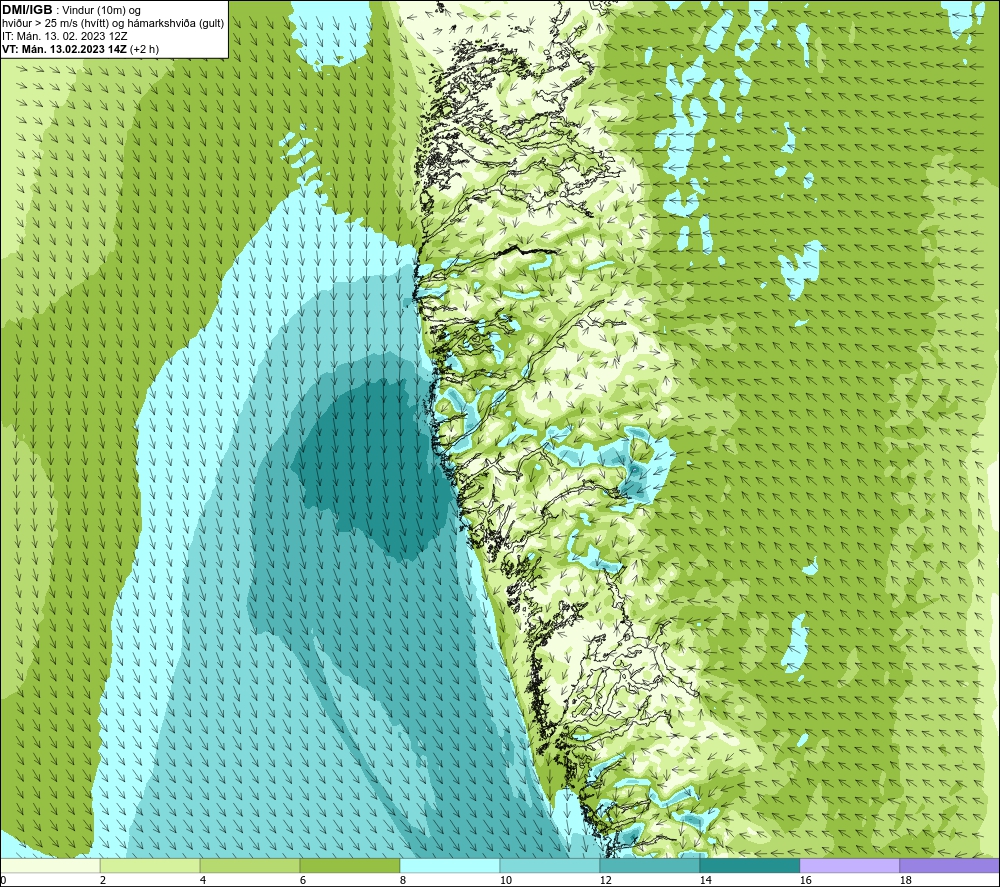
Task: Click the legend tick label '10'
Action: click(505, 881)
